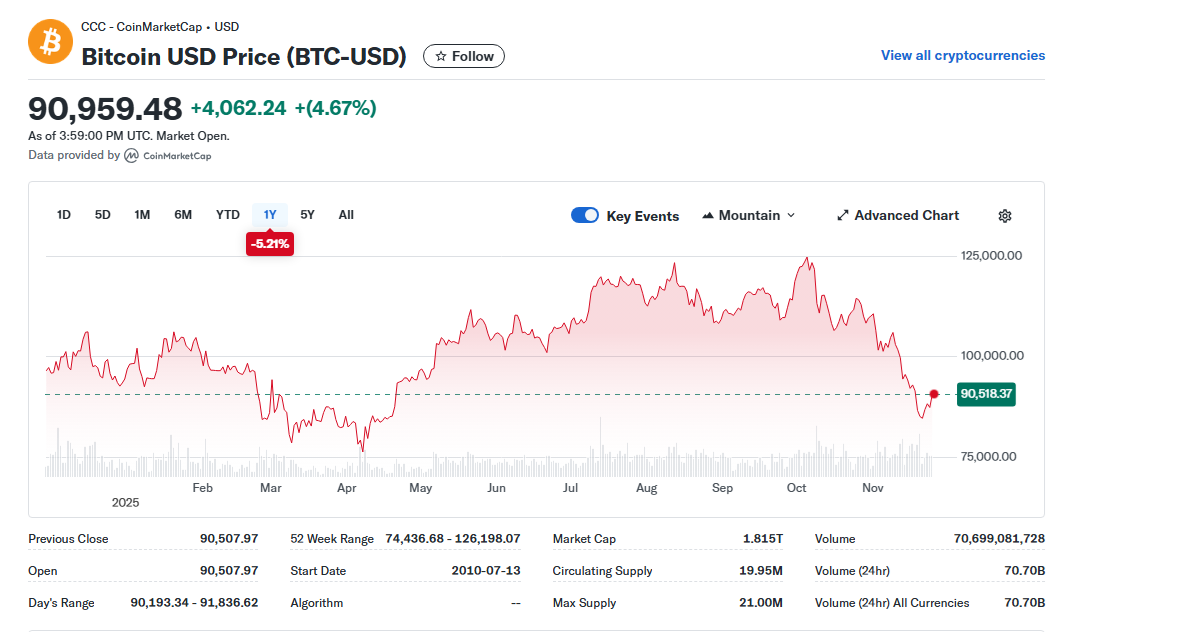
Task: Show the All time range
Action: click(346, 215)
